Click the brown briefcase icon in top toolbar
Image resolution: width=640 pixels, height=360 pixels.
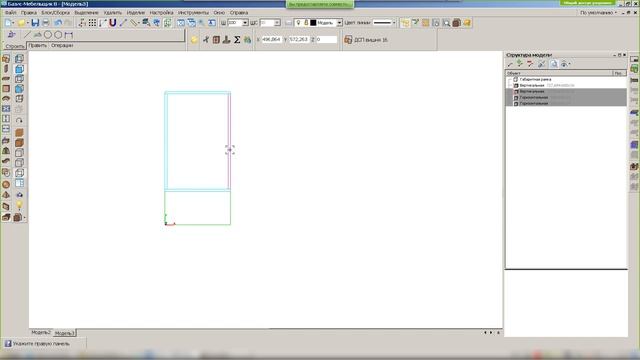[456, 23]
